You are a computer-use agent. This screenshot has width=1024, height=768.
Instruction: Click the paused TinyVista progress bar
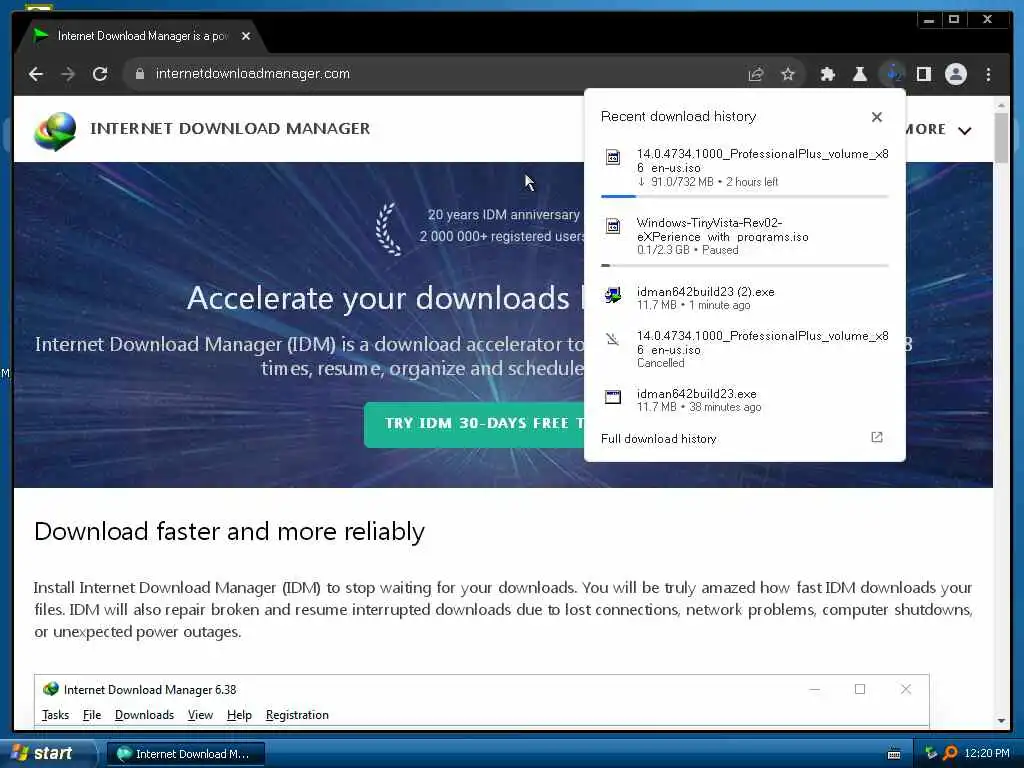tap(744, 265)
